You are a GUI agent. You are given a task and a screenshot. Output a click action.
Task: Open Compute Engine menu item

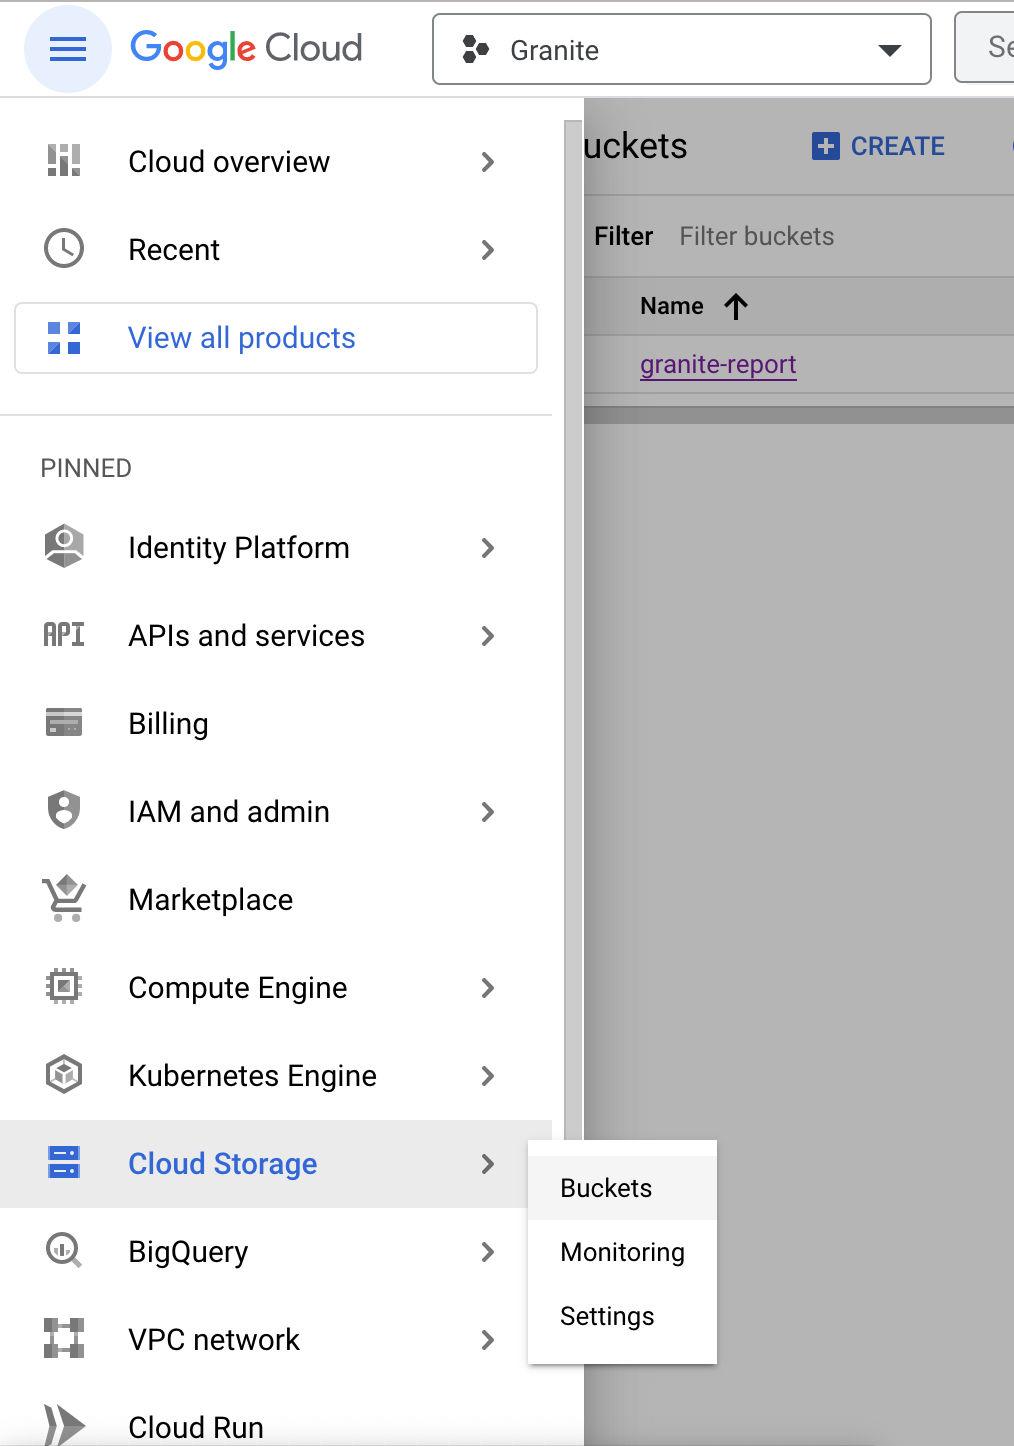276,987
